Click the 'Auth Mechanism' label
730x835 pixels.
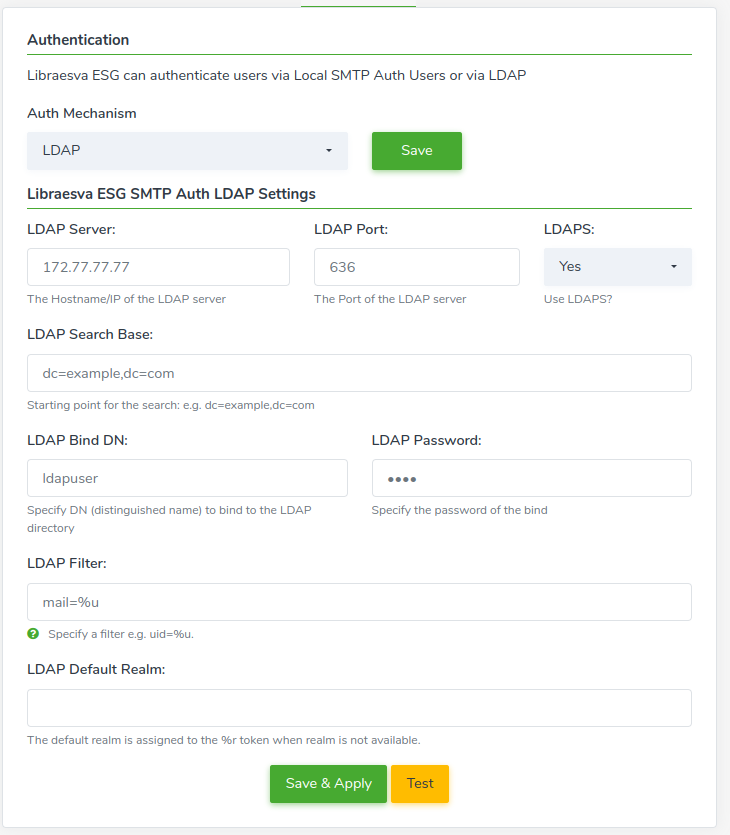pyautogui.click(x=82, y=113)
